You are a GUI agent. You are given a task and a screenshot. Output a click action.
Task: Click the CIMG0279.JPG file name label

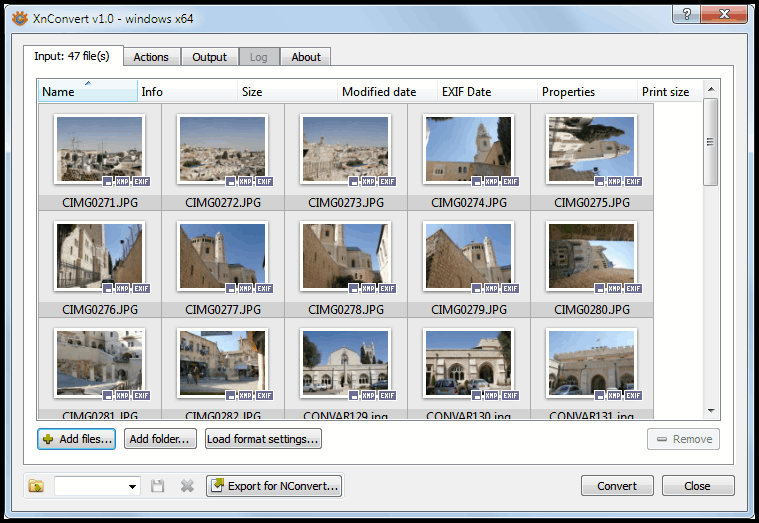pyautogui.click(x=469, y=309)
